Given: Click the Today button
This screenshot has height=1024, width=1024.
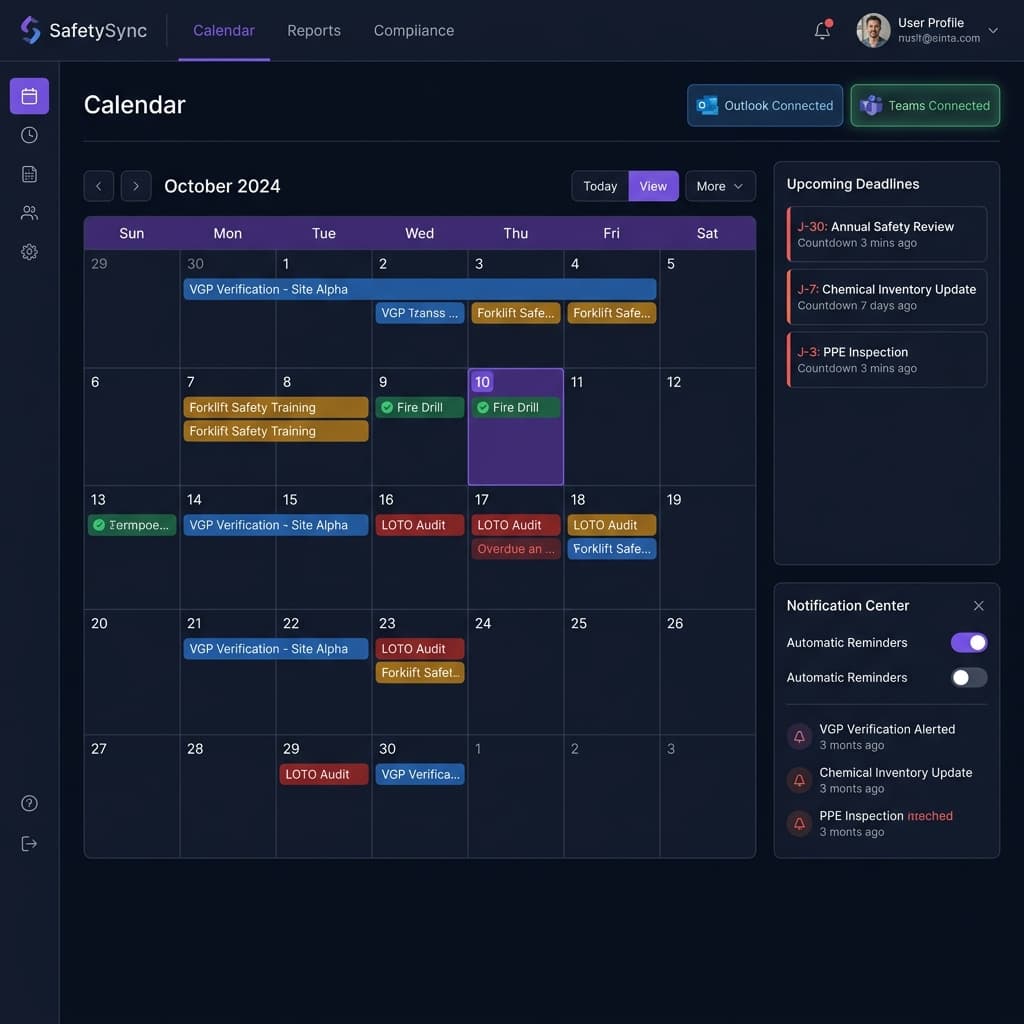Looking at the screenshot, I should click(x=599, y=186).
